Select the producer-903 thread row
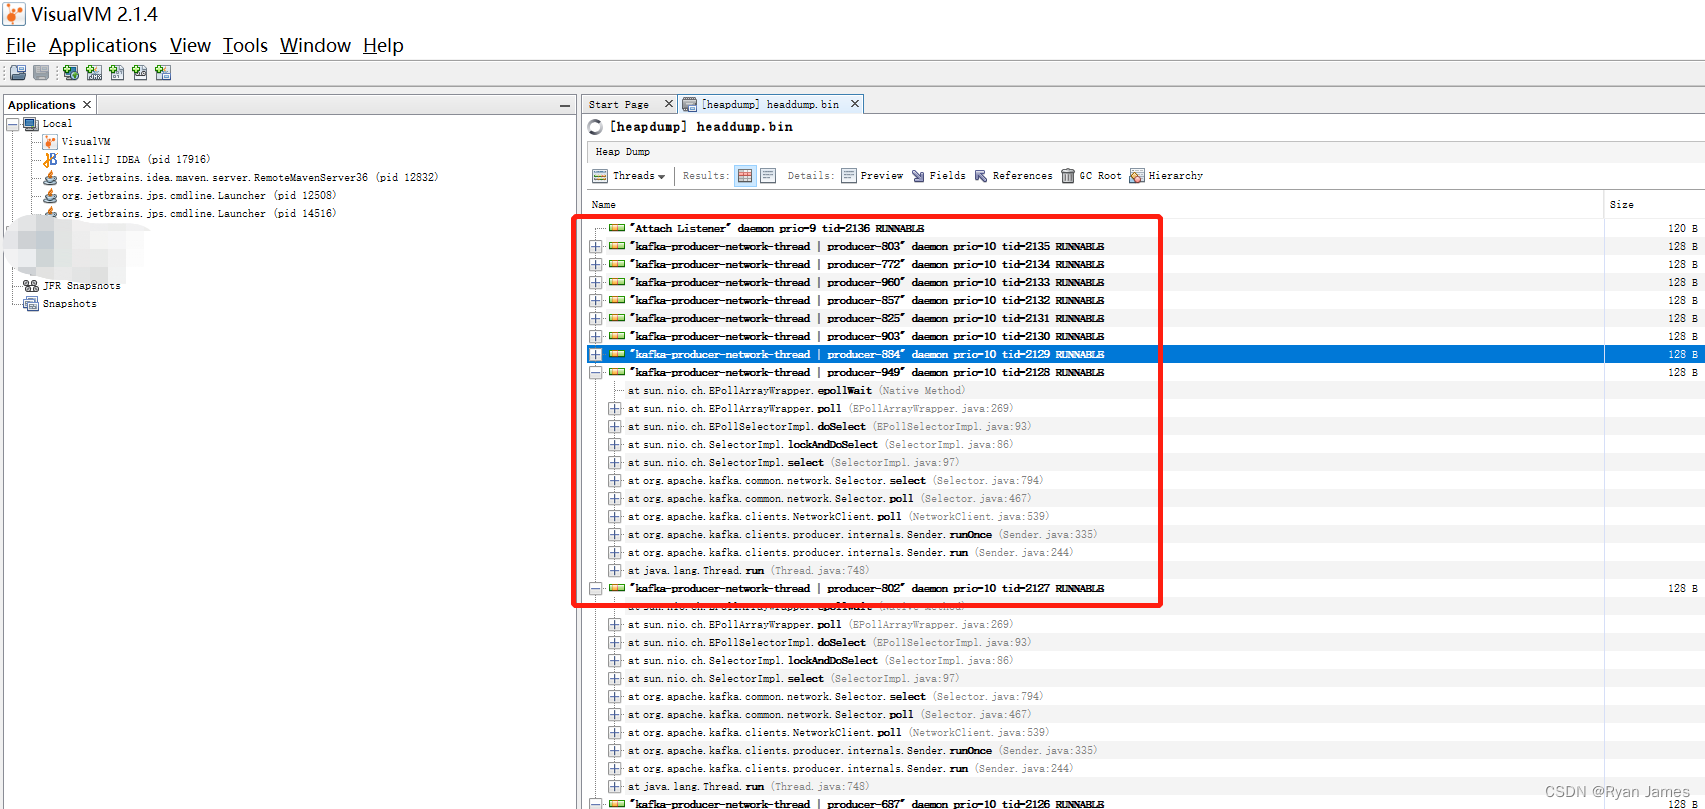Viewport: 1705px width, 809px height. 1145,336
